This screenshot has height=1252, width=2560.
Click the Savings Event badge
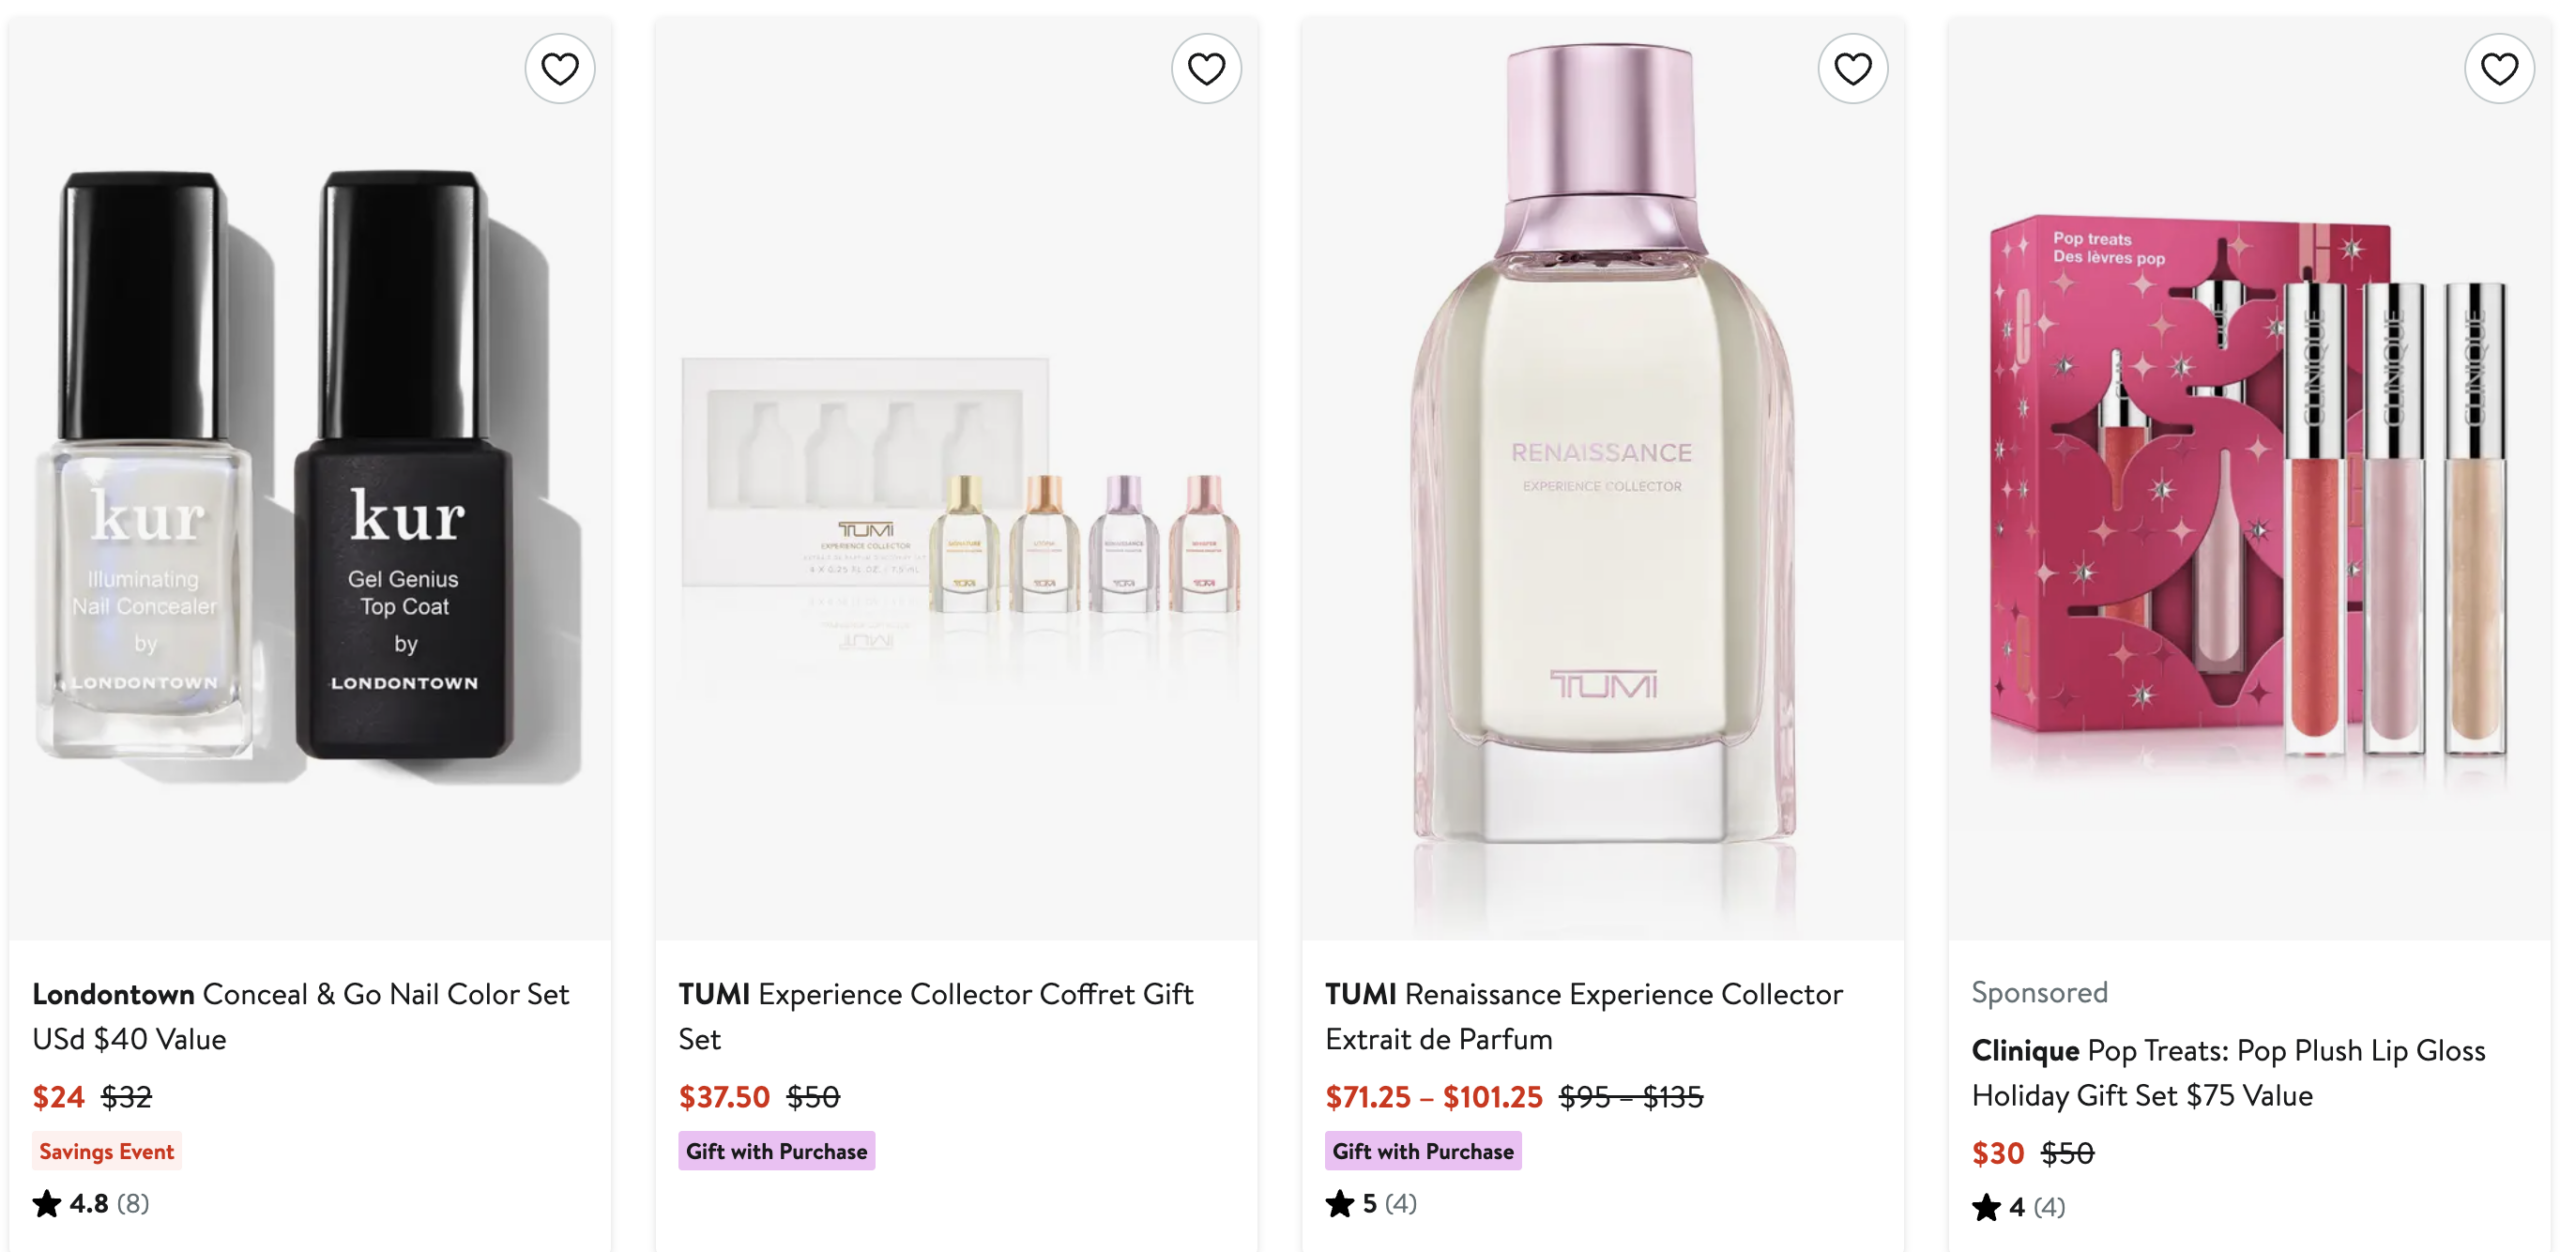click(x=107, y=1151)
